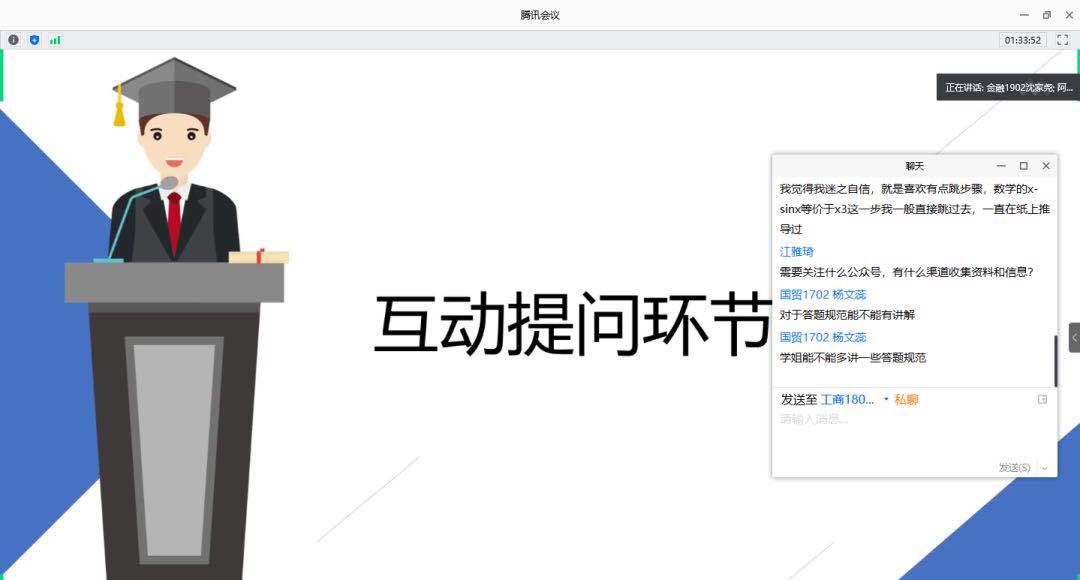The image size is (1080, 580).
Task: Click the 01:33:52 meeting timer
Action: (x=1023, y=40)
